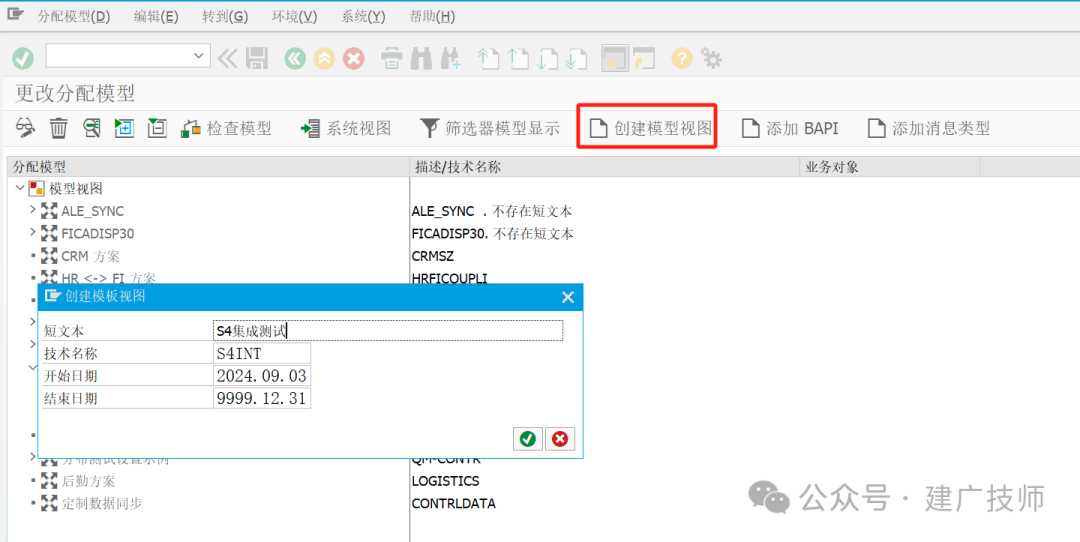Image resolution: width=1080 pixels, height=542 pixels.
Task: Click the Collapse Subtree minus icon
Action: pyautogui.click(x=157, y=127)
